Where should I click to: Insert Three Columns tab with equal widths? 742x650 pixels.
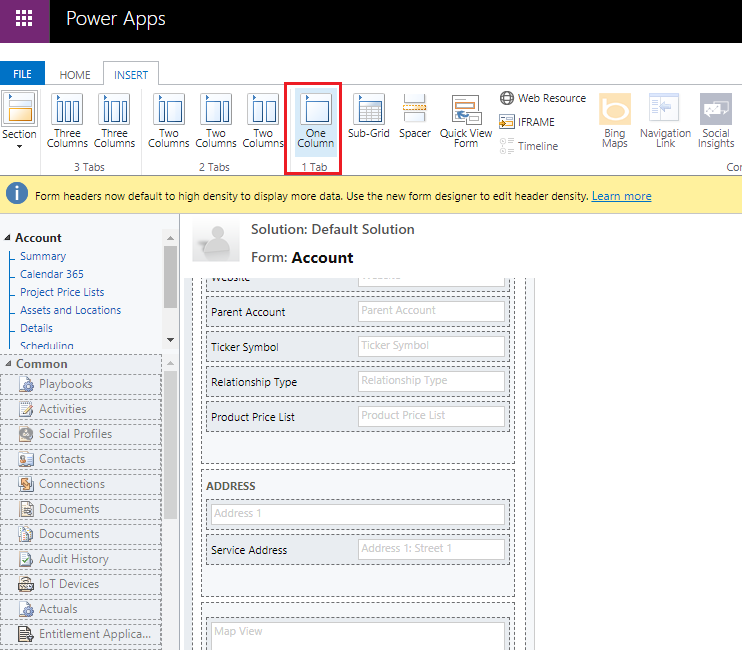[x=67, y=121]
